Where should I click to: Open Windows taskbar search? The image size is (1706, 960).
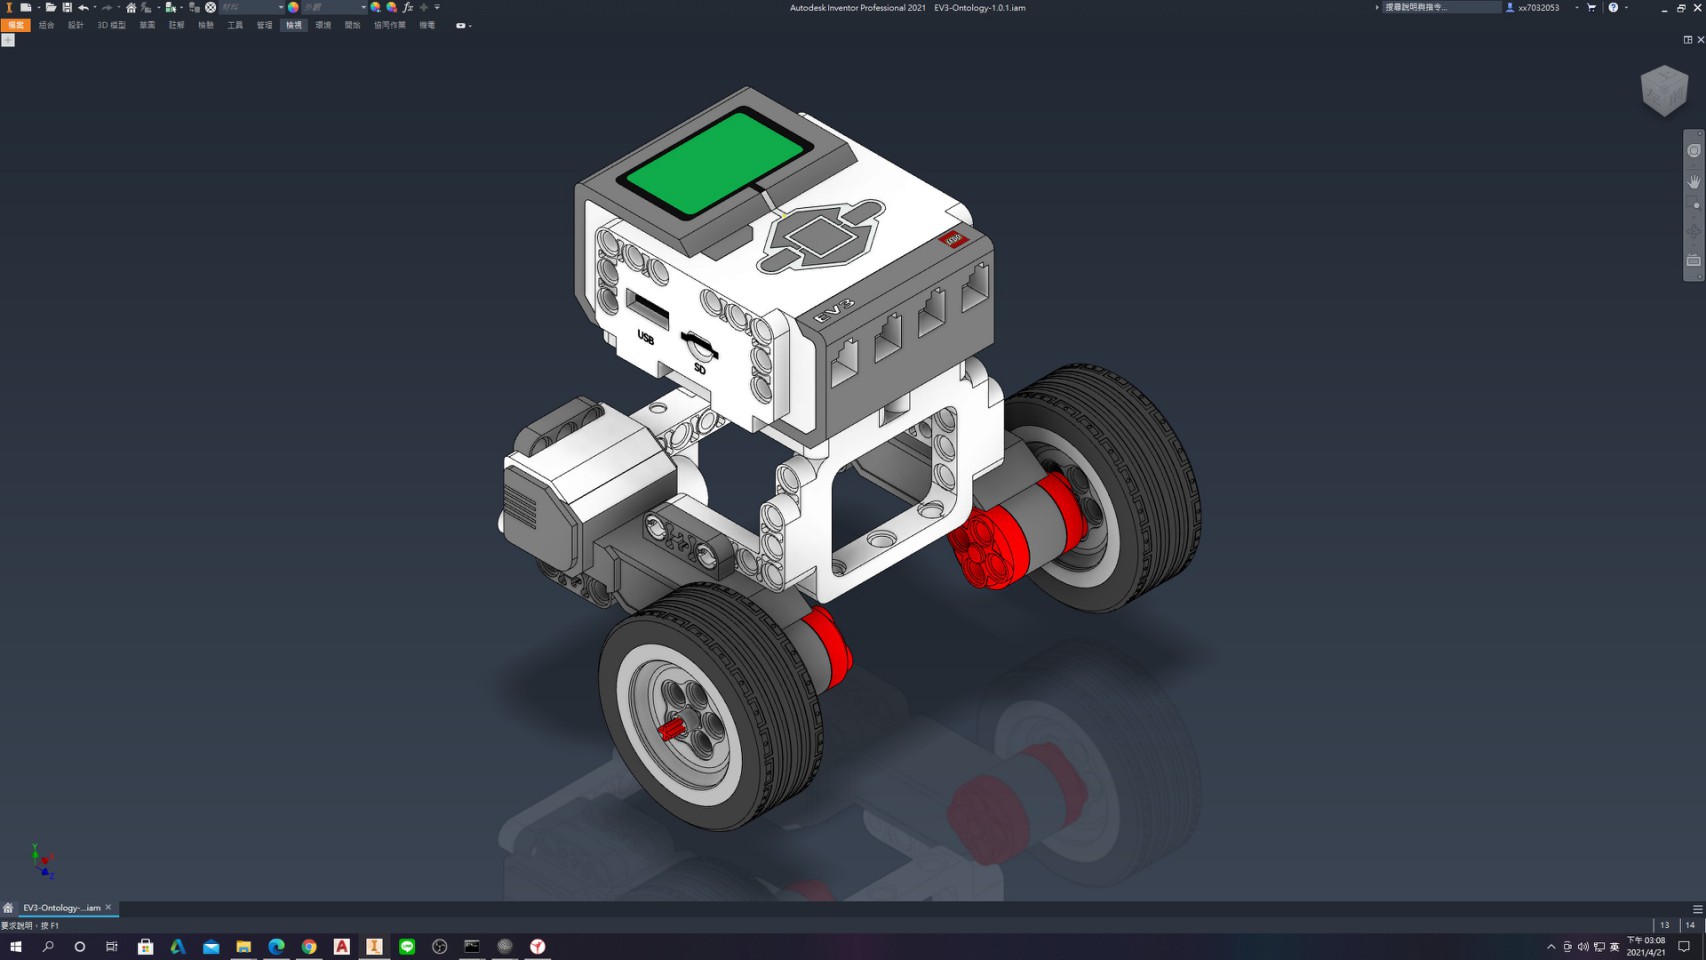[x=48, y=946]
